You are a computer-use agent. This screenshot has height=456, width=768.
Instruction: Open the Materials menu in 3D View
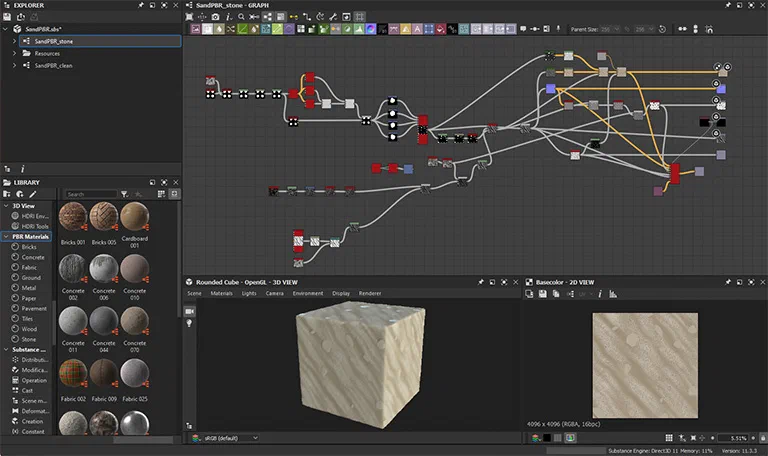coord(221,293)
